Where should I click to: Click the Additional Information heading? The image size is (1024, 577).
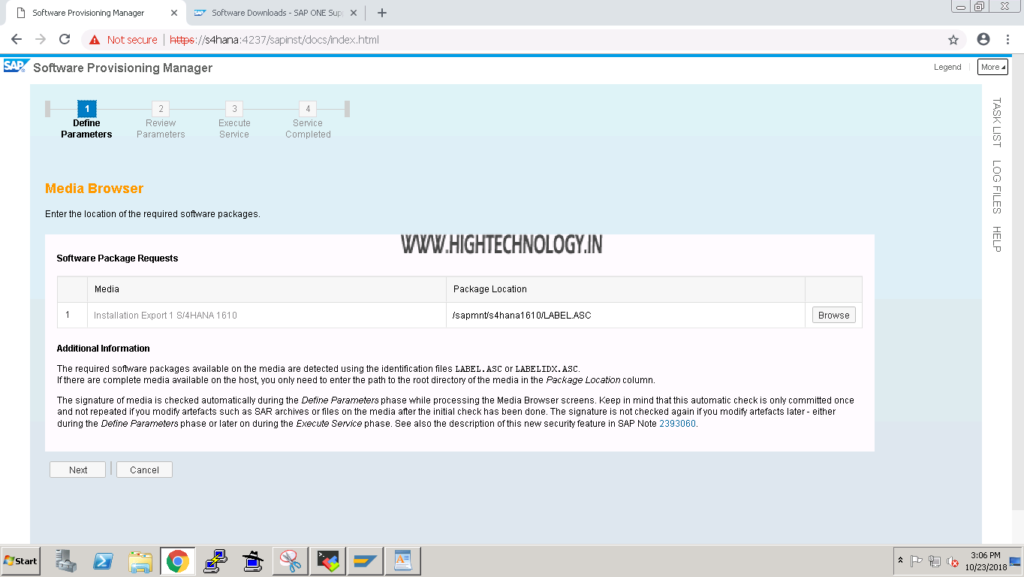[103, 348]
